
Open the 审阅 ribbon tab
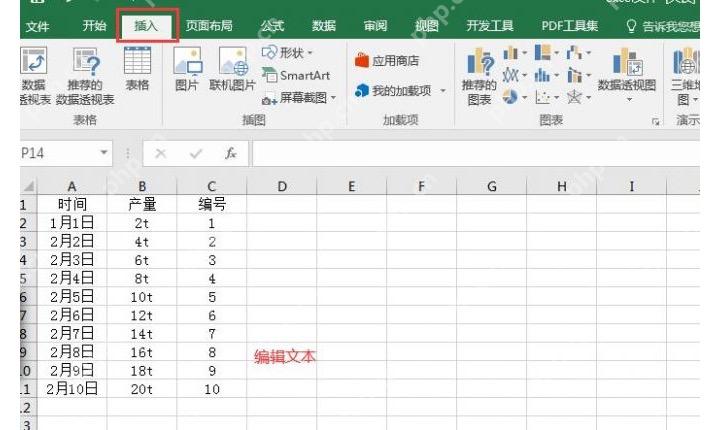pos(376,25)
